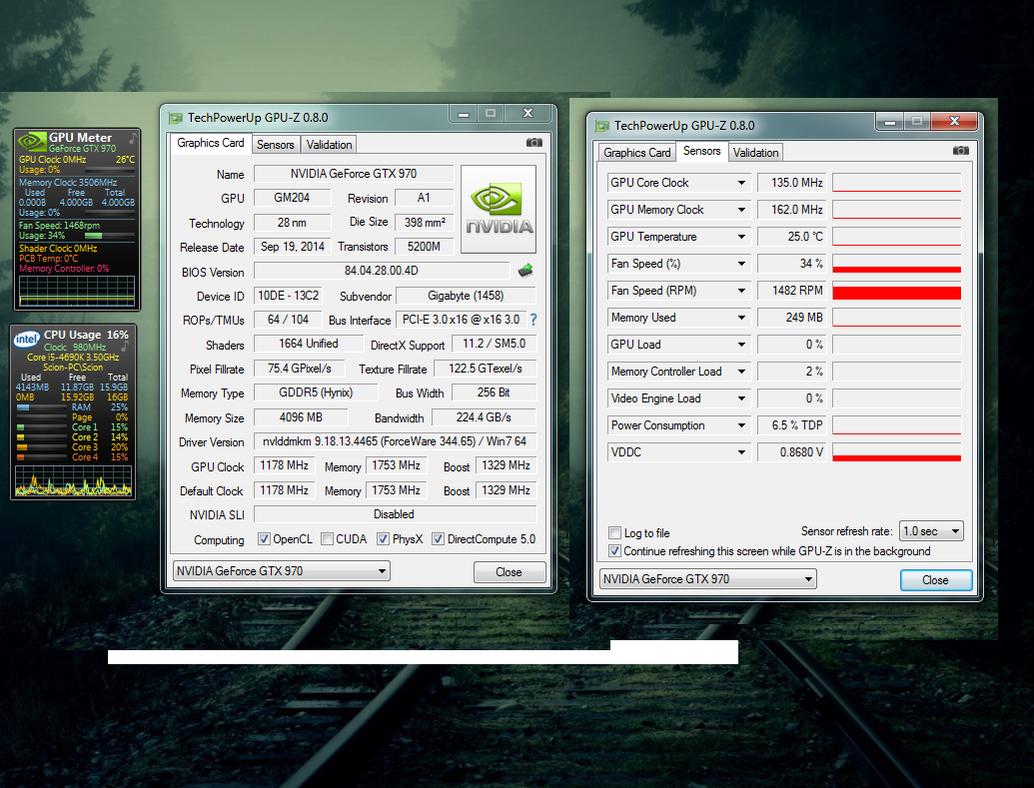This screenshot has height=788, width=1034.
Task: Click the BIOS save chip icon beside the BIOS Version
Action: pyautogui.click(x=526, y=270)
